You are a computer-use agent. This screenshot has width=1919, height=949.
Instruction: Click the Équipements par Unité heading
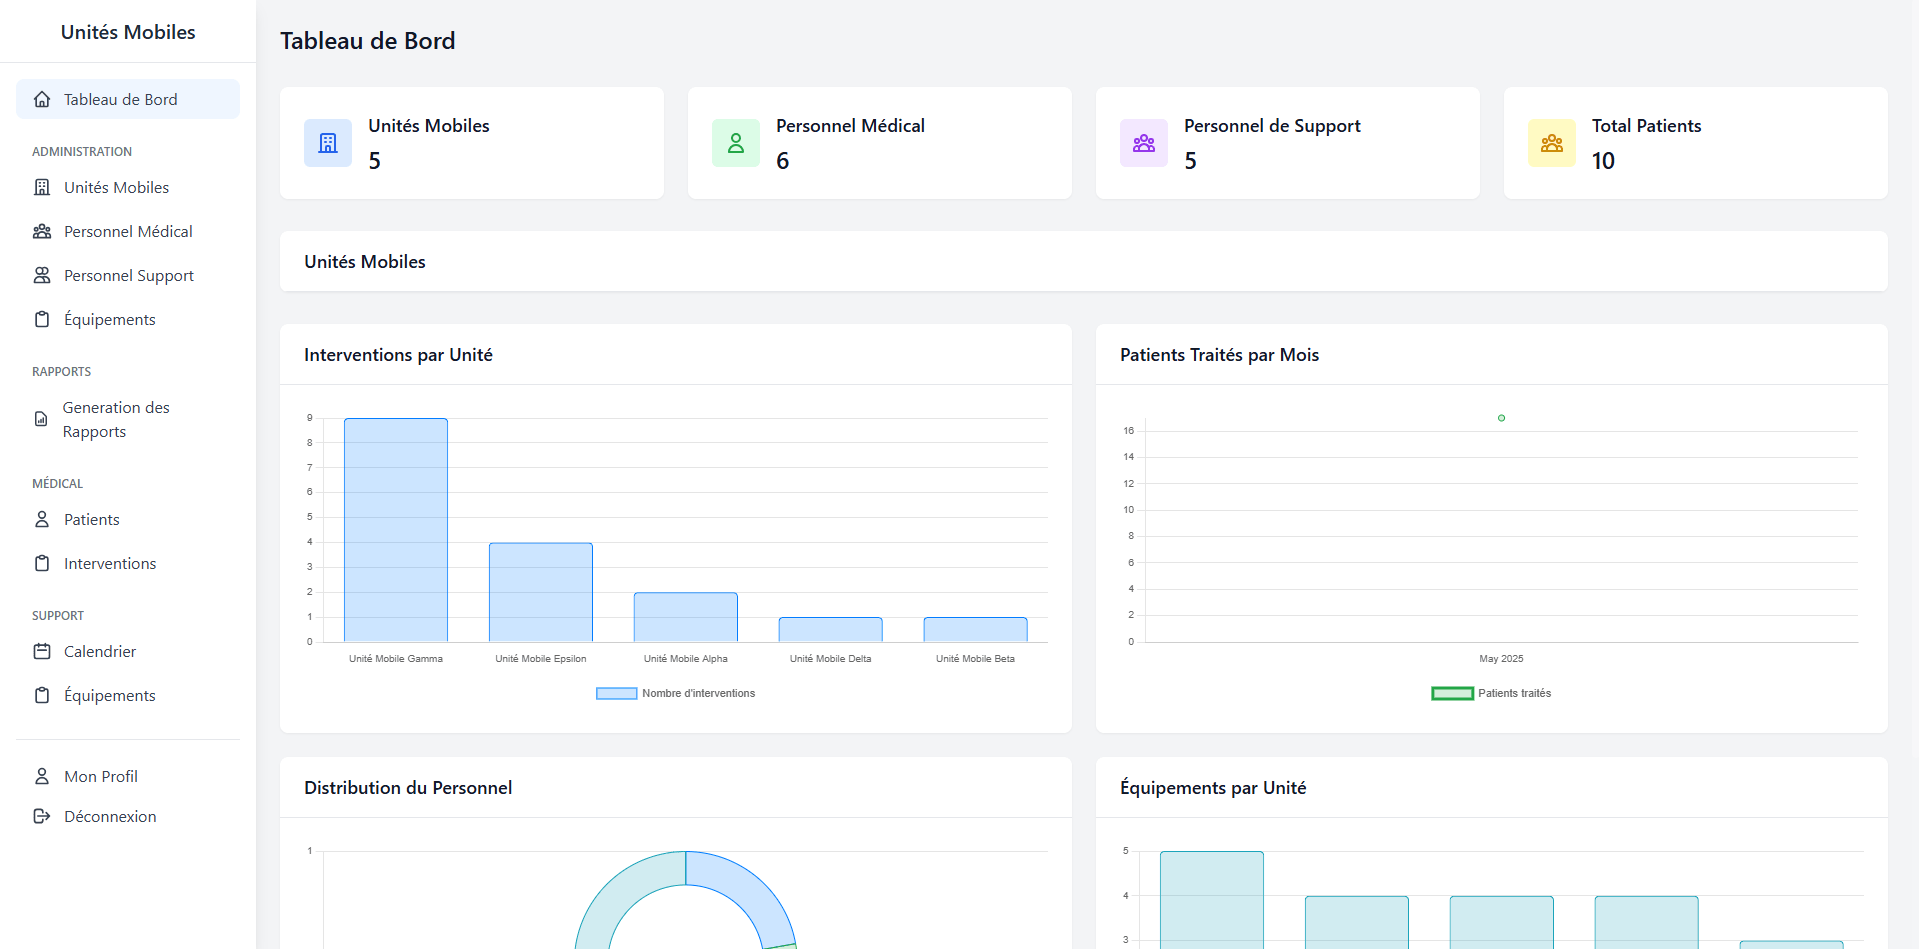(1213, 788)
